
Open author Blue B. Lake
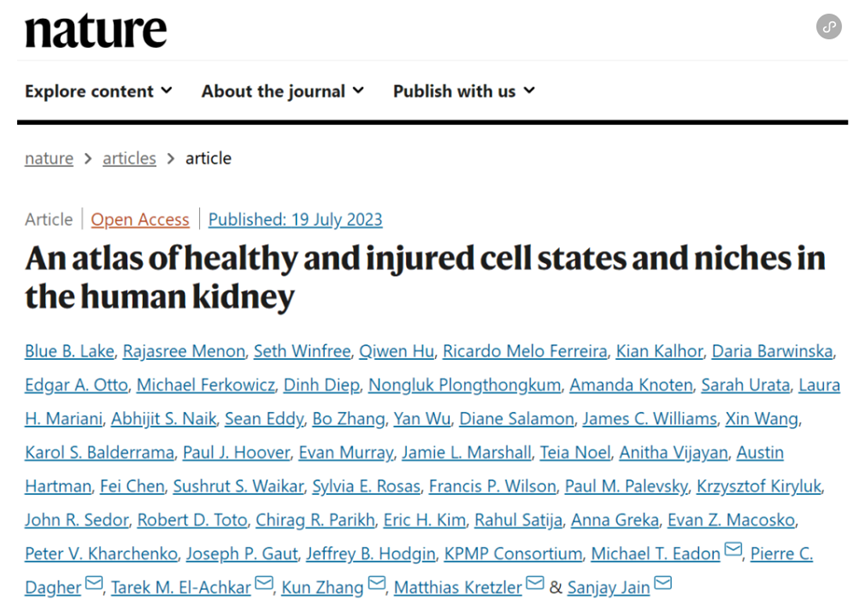click(x=70, y=351)
